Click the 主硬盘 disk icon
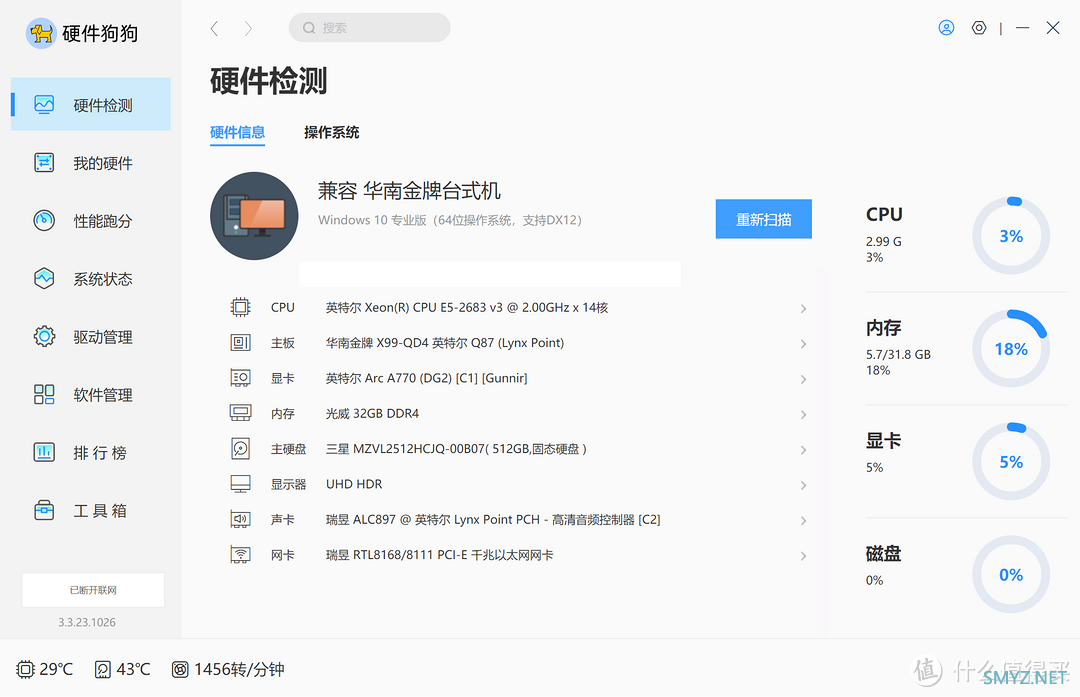This screenshot has width=1080, height=697. click(240, 448)
